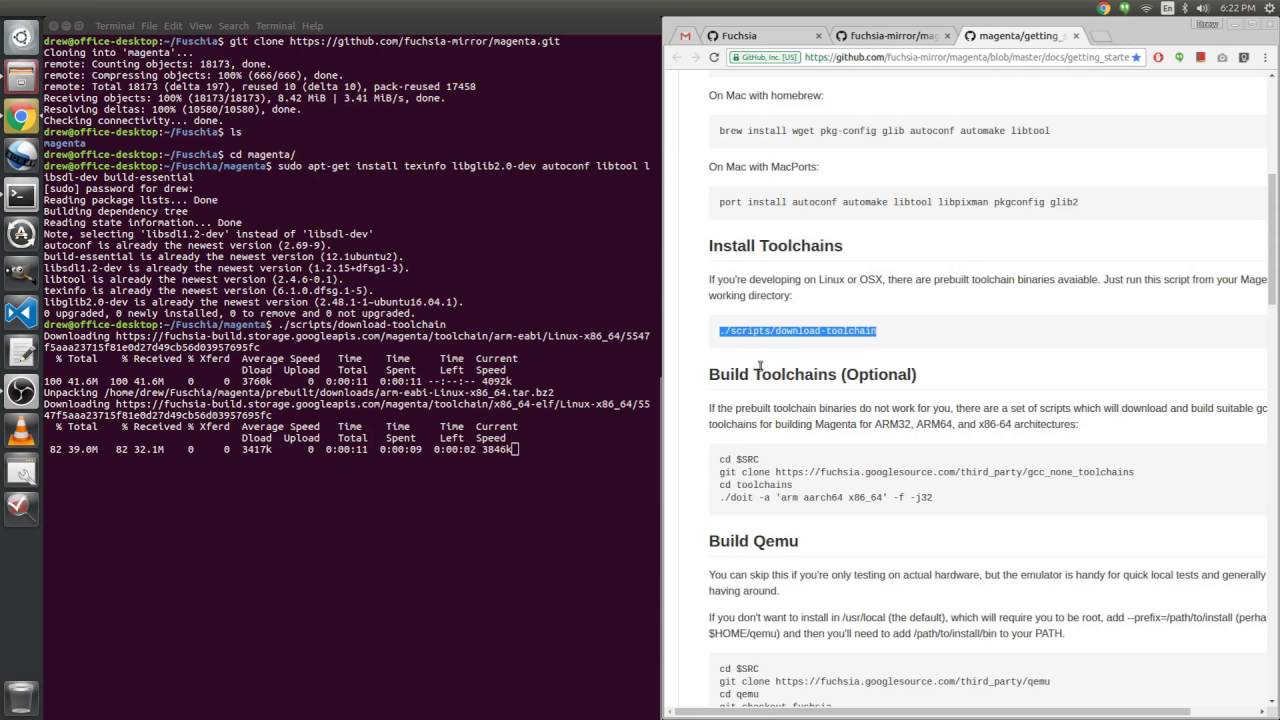Screen dimensions: 1280x720
Task: Click green Hangouts extension icon in Chrome toolbar
Action: coord(1180,57)
